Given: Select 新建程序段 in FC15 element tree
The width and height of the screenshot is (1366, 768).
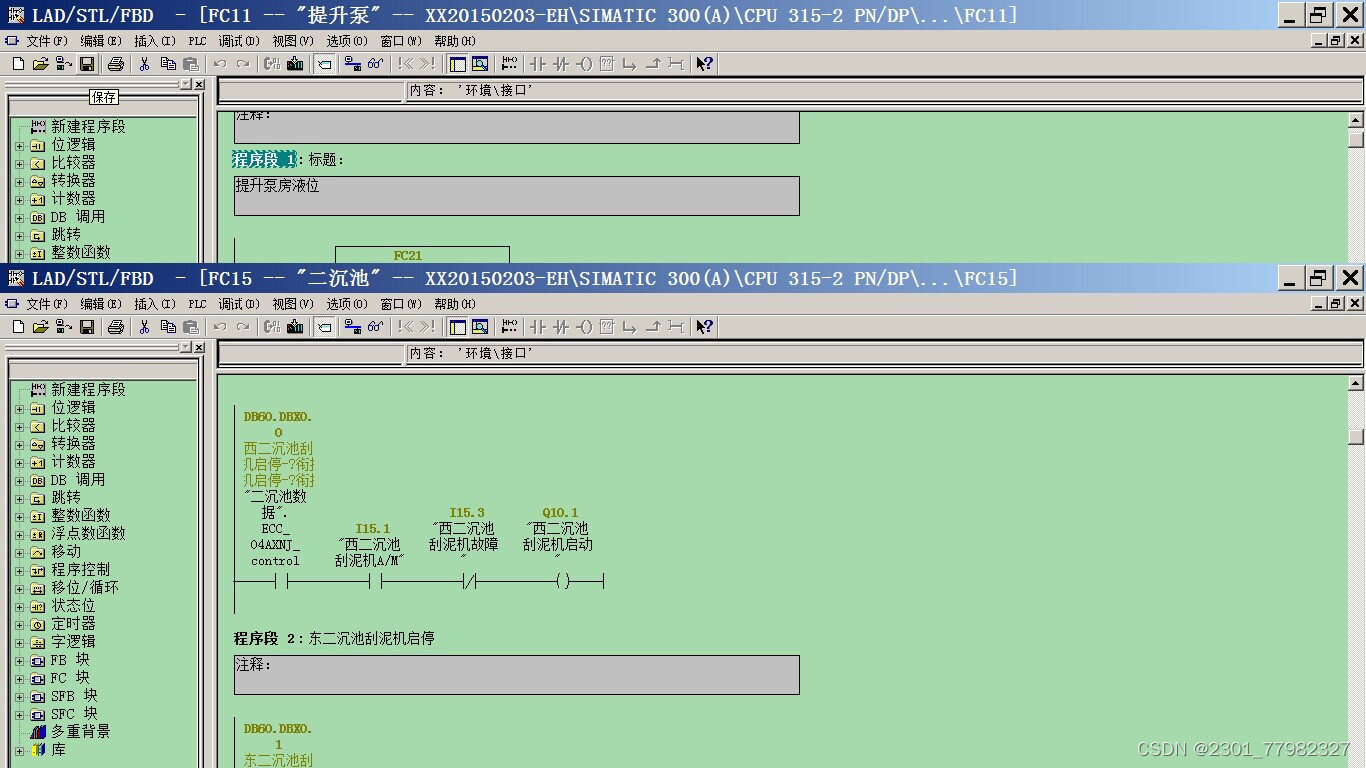Looking at the screenshot, I should 88,390.
